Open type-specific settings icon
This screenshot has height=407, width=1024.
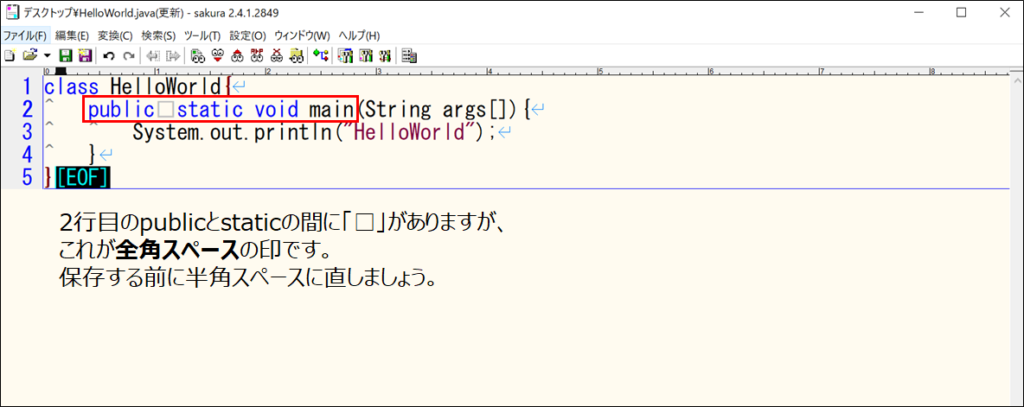coord(365,56)
